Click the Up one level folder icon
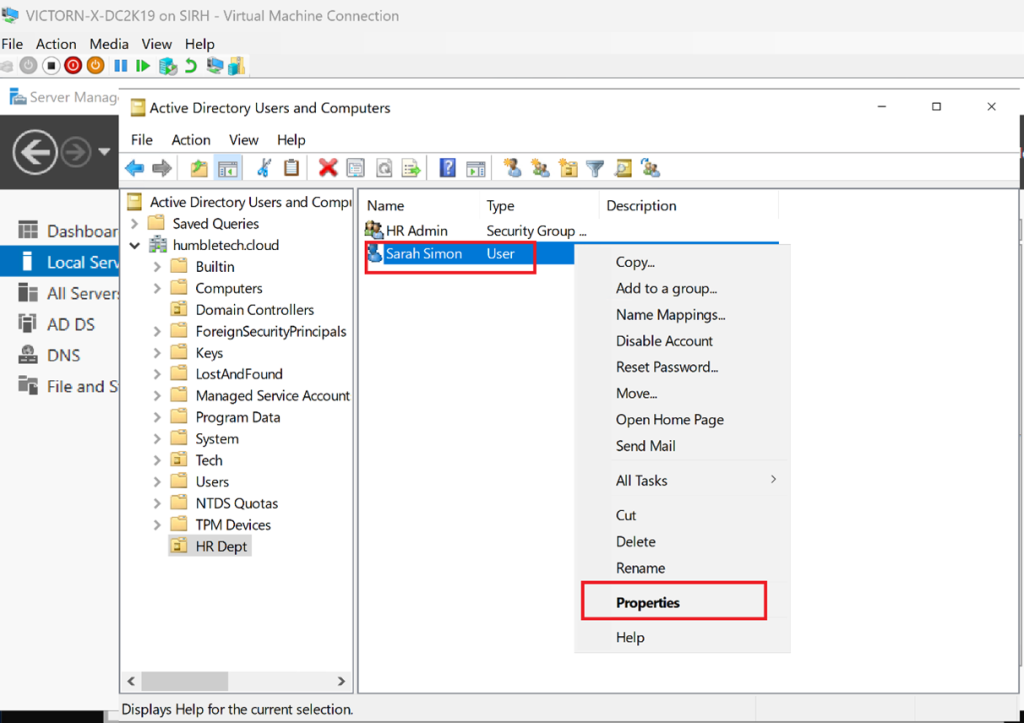 coord(199,169)
